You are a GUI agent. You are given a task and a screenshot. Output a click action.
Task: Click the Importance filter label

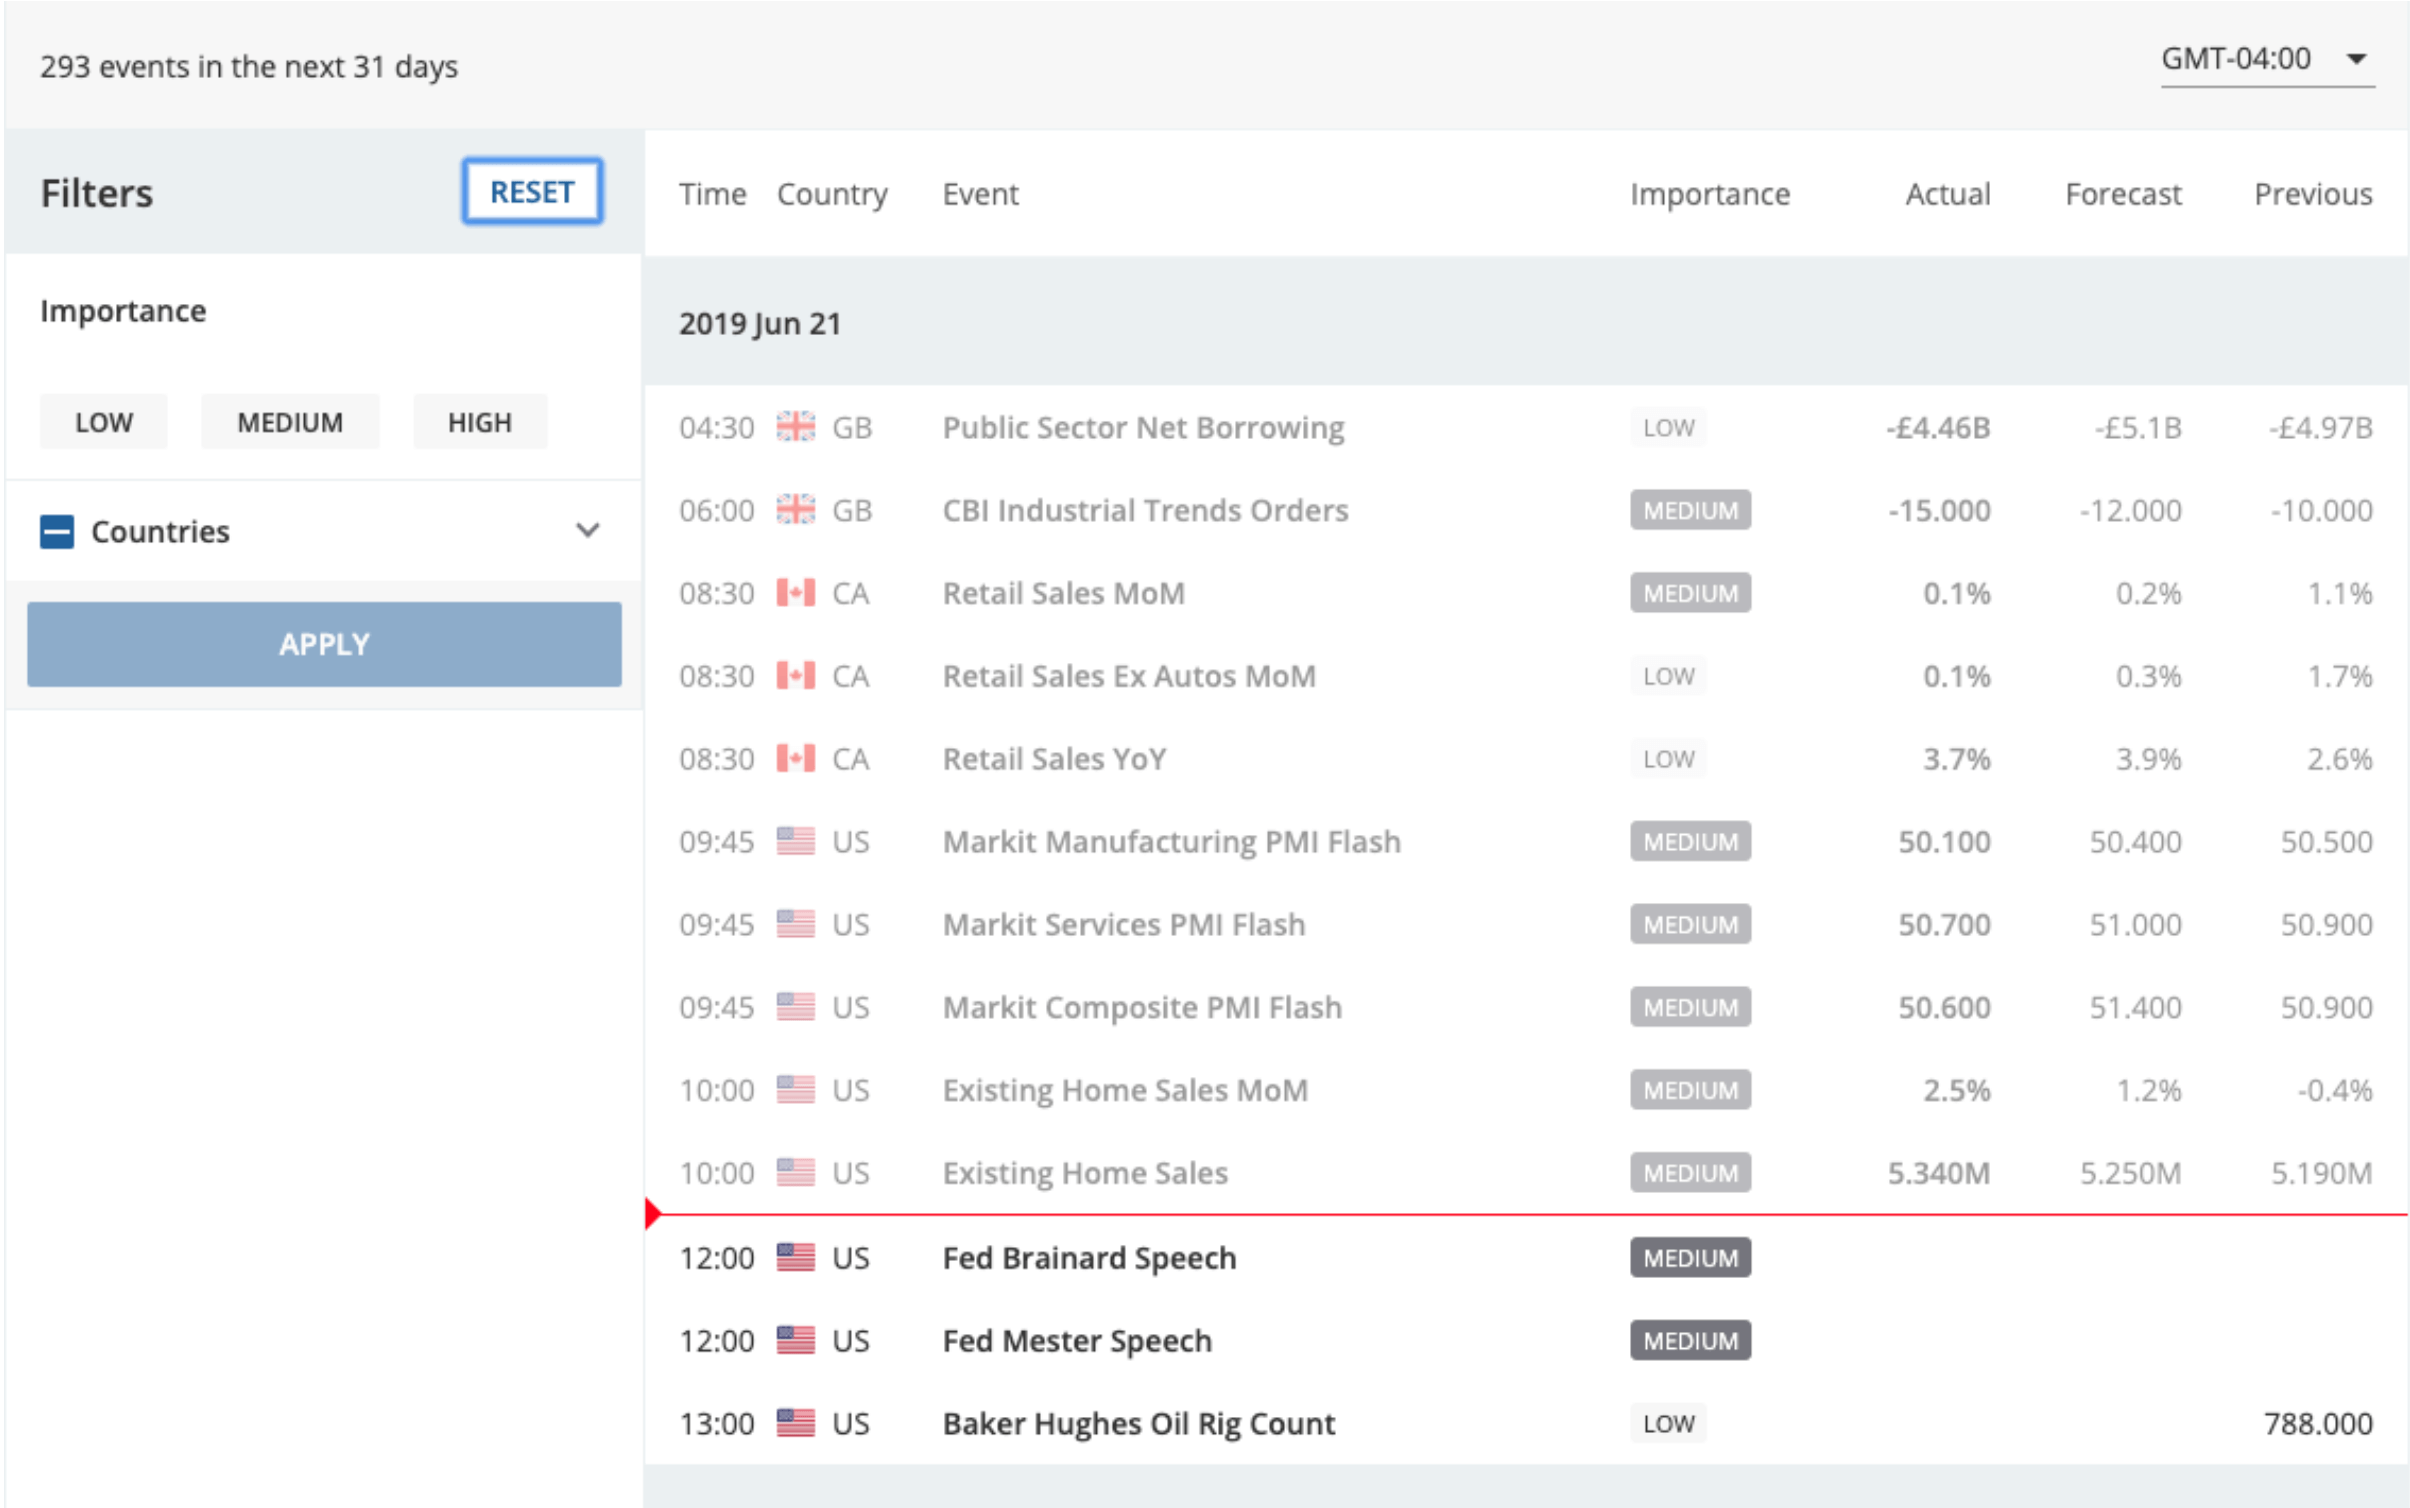[123, 311]
